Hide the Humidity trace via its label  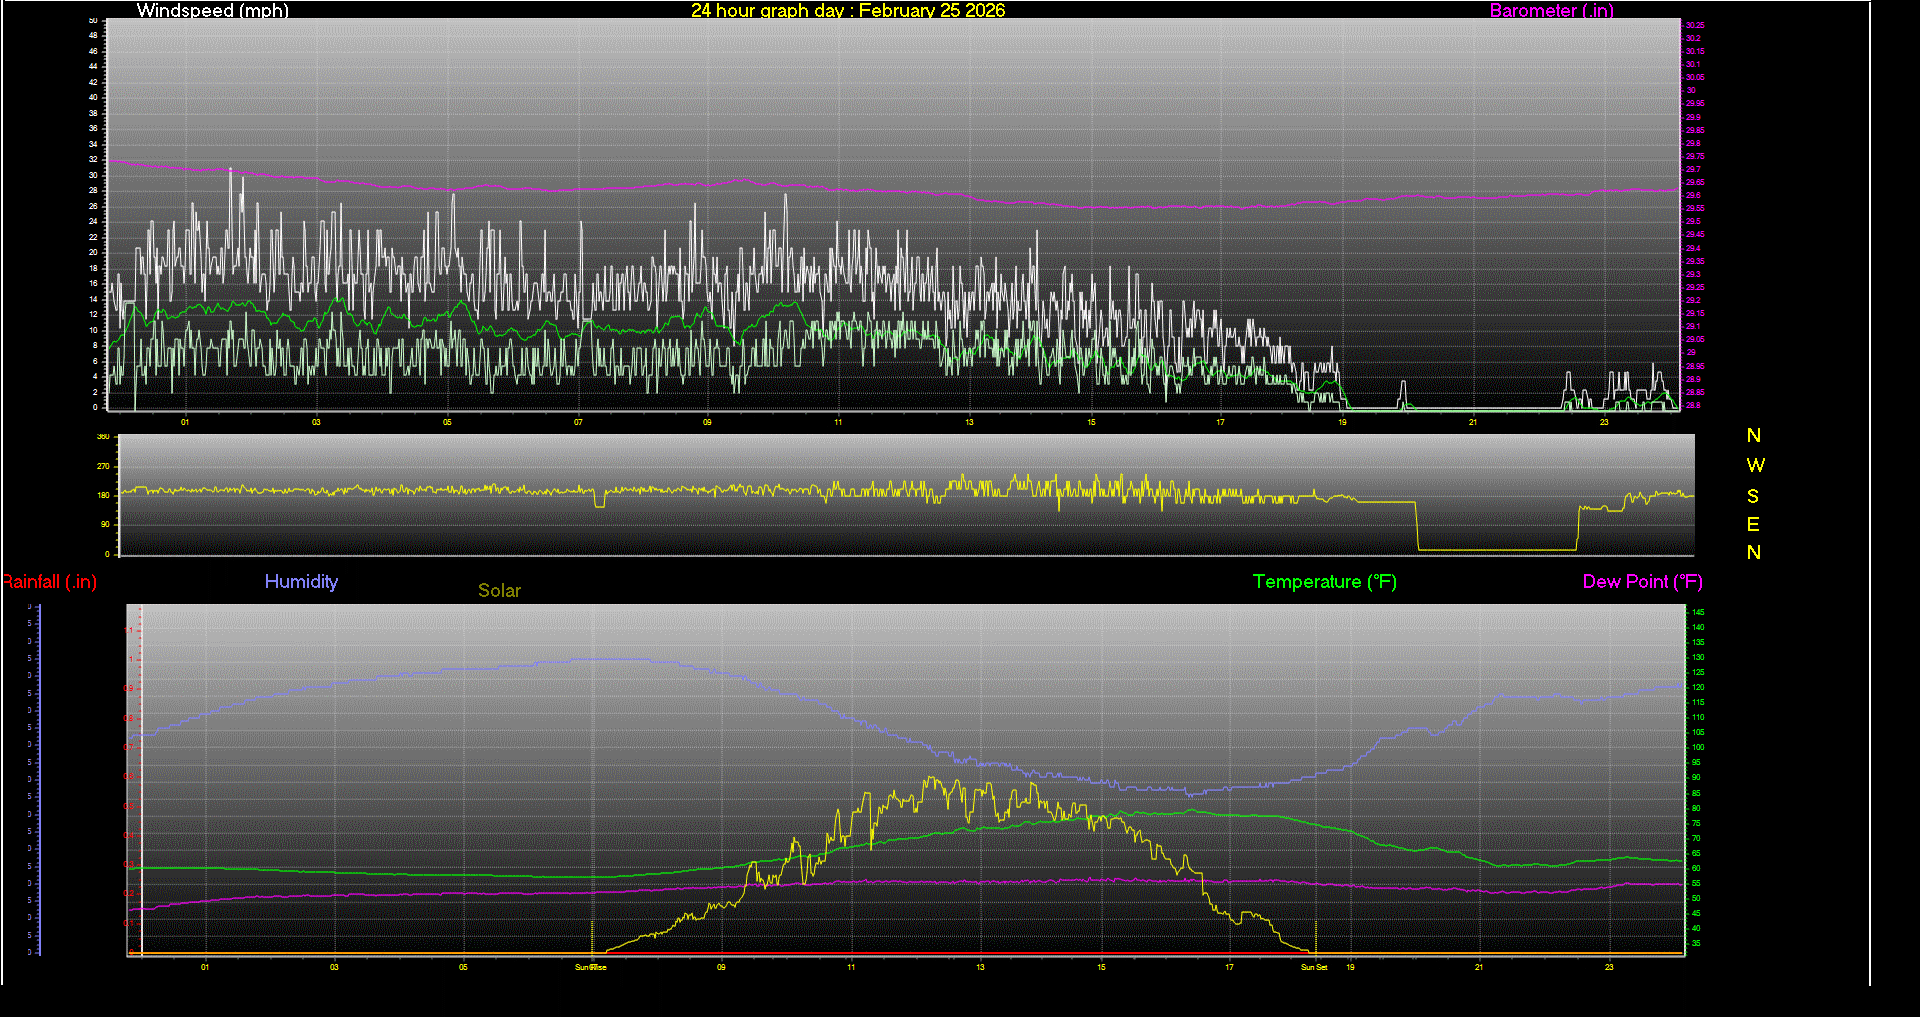(x=301, y=581)
